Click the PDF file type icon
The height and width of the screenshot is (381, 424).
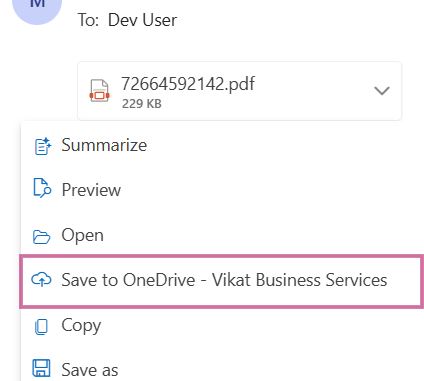[x=99, y=90]
